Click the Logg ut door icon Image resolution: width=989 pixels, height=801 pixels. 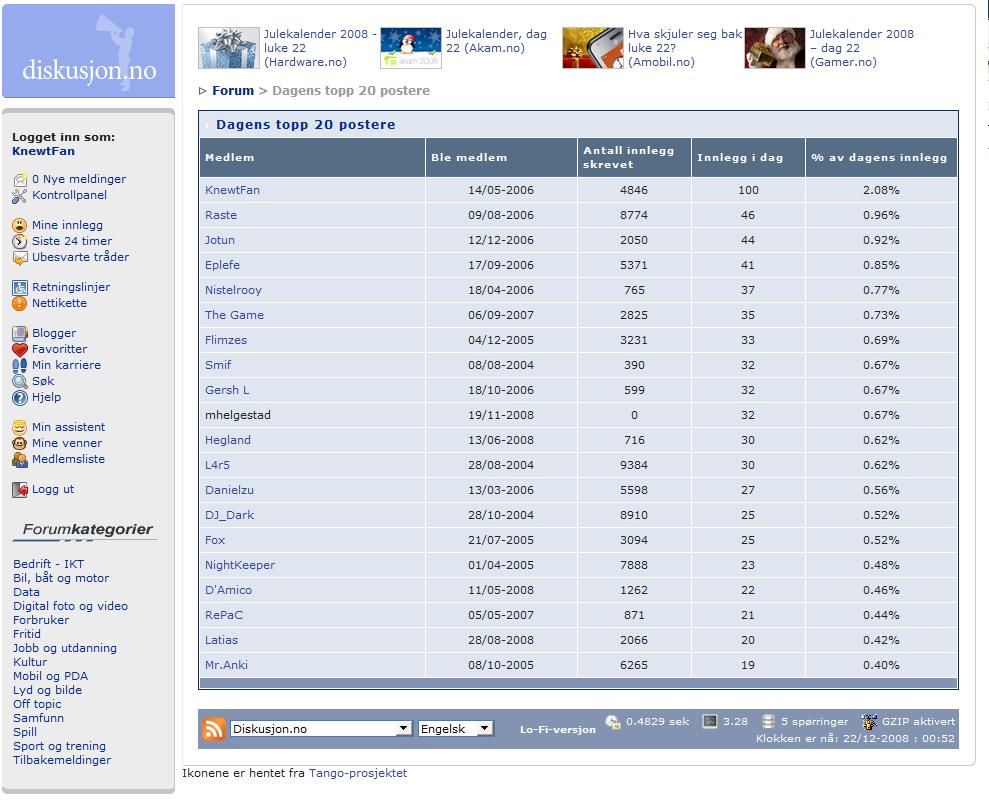click(20, 490)
